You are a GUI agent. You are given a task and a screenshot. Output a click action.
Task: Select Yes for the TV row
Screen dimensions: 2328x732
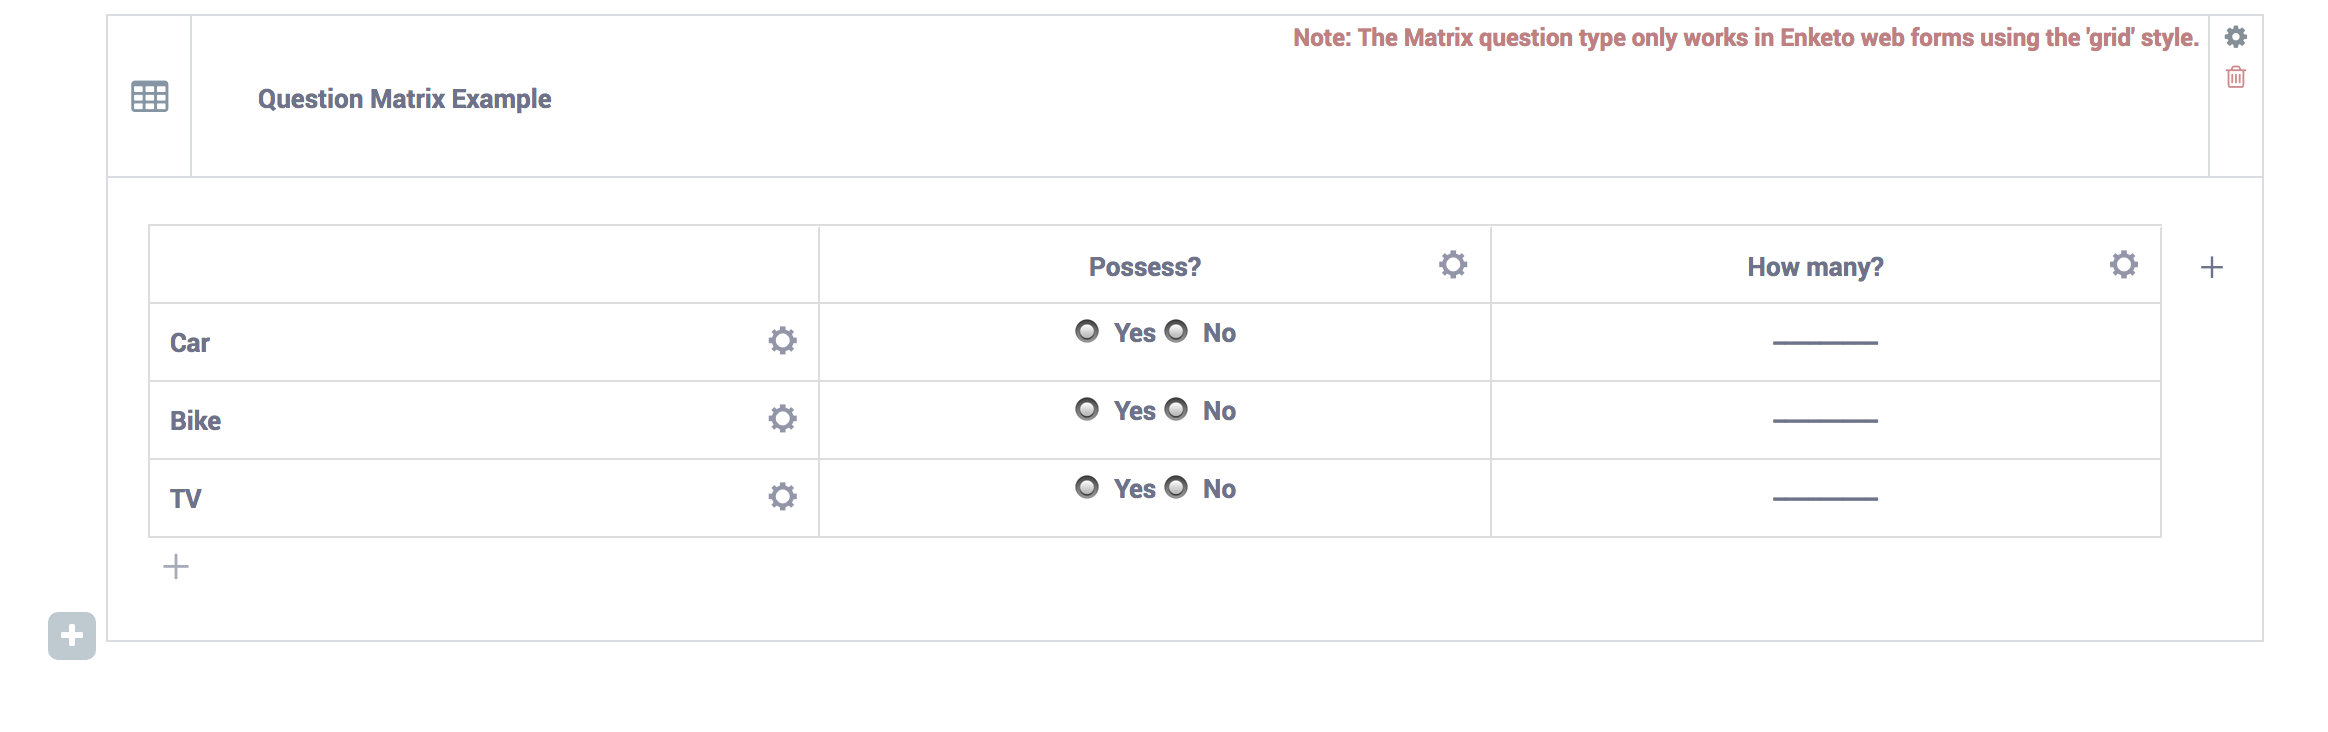pos(1087,487)
